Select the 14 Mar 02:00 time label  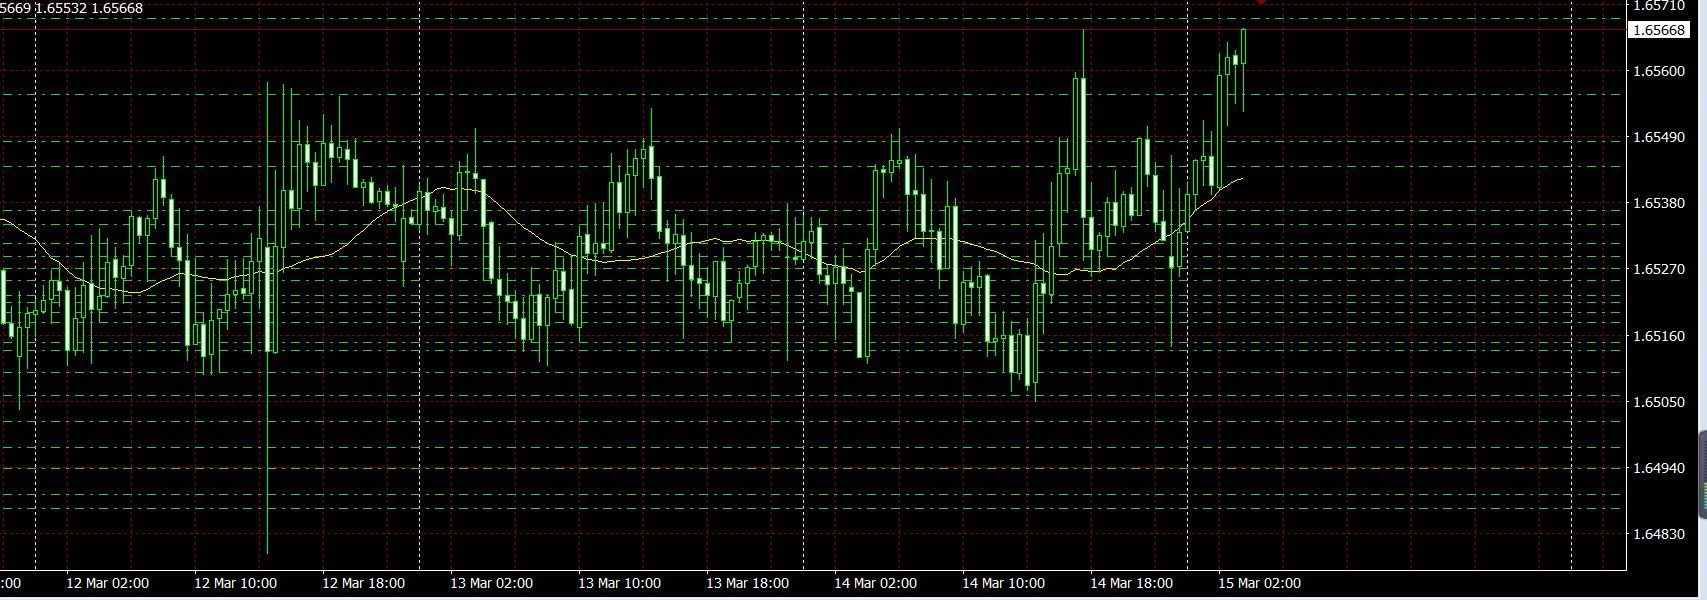875,583
